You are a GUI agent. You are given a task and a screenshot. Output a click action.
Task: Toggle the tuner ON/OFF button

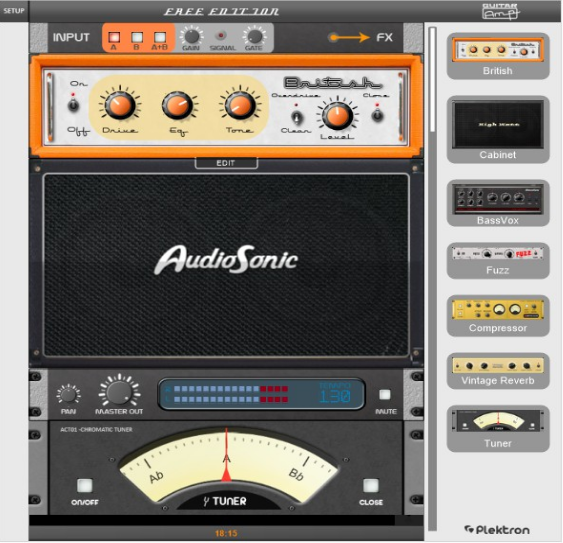pos(85,486)
